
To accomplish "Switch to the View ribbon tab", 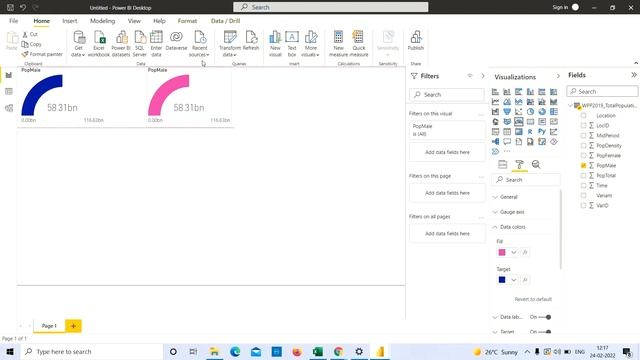I will (x=134, y=21).
